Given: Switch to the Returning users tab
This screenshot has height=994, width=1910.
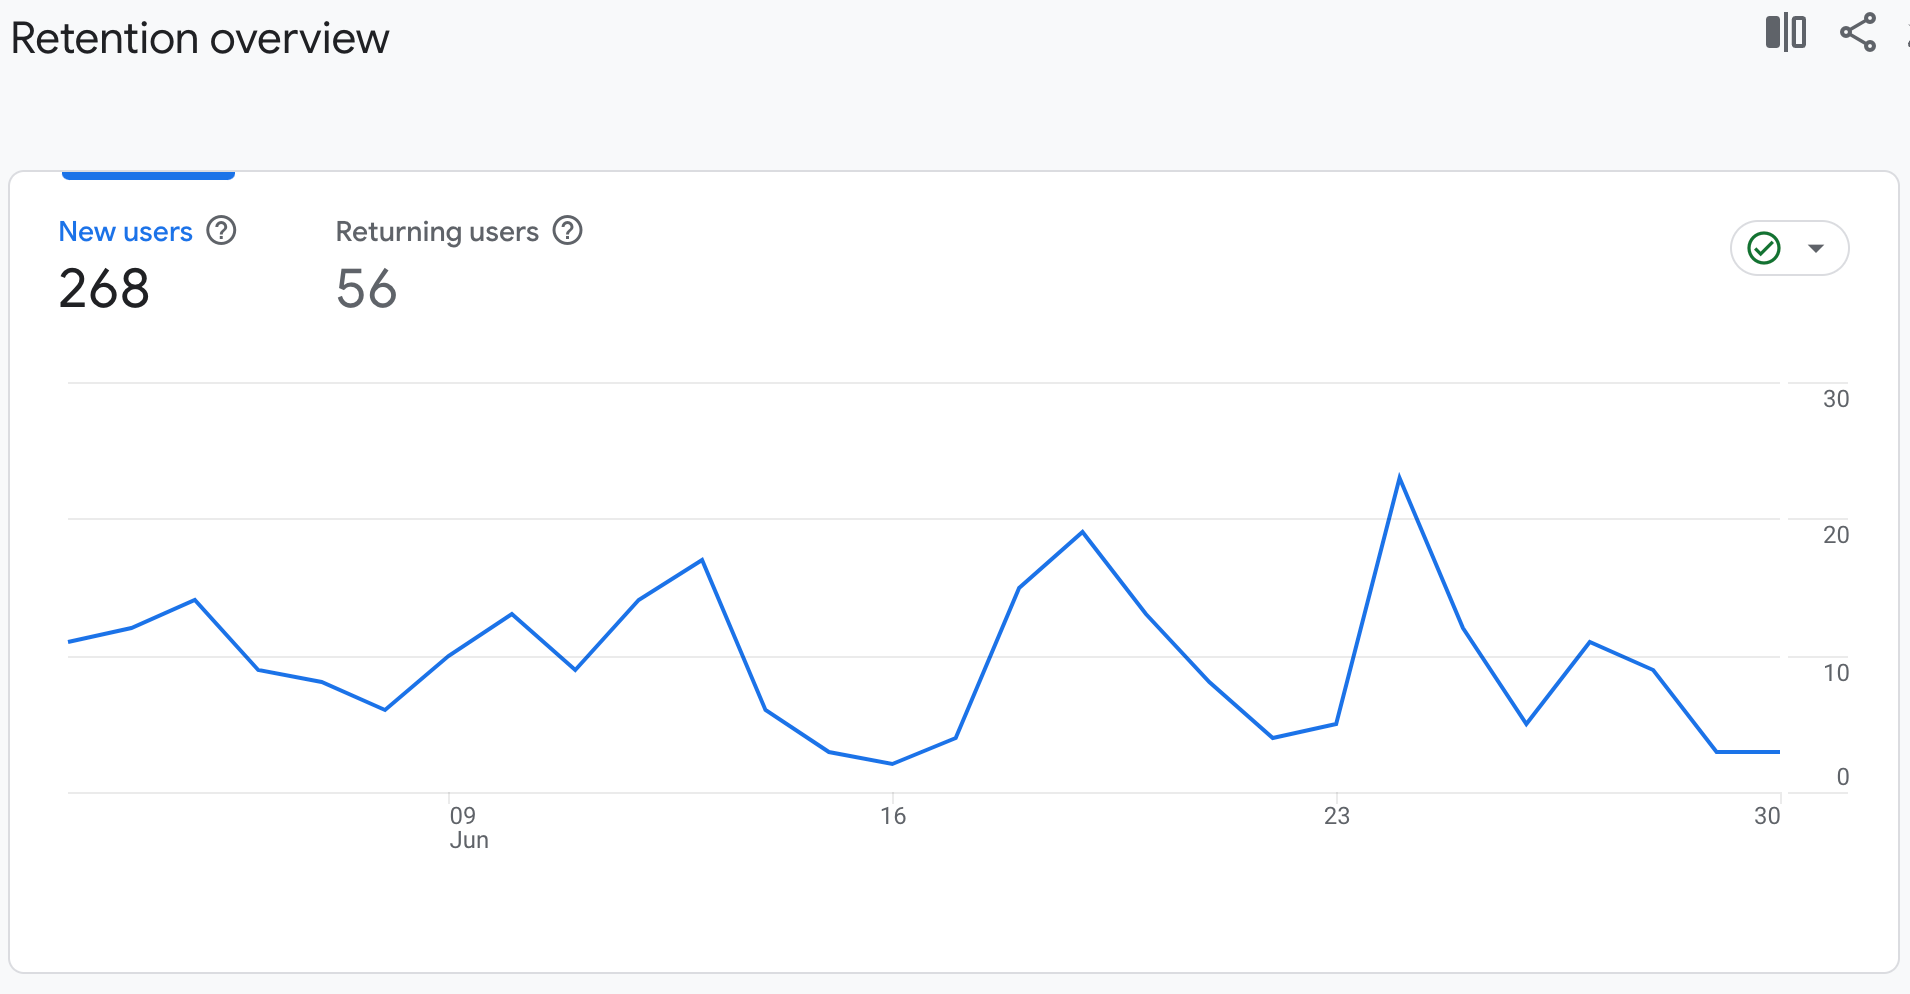Looking at the screenshot, I should point(437,232).
